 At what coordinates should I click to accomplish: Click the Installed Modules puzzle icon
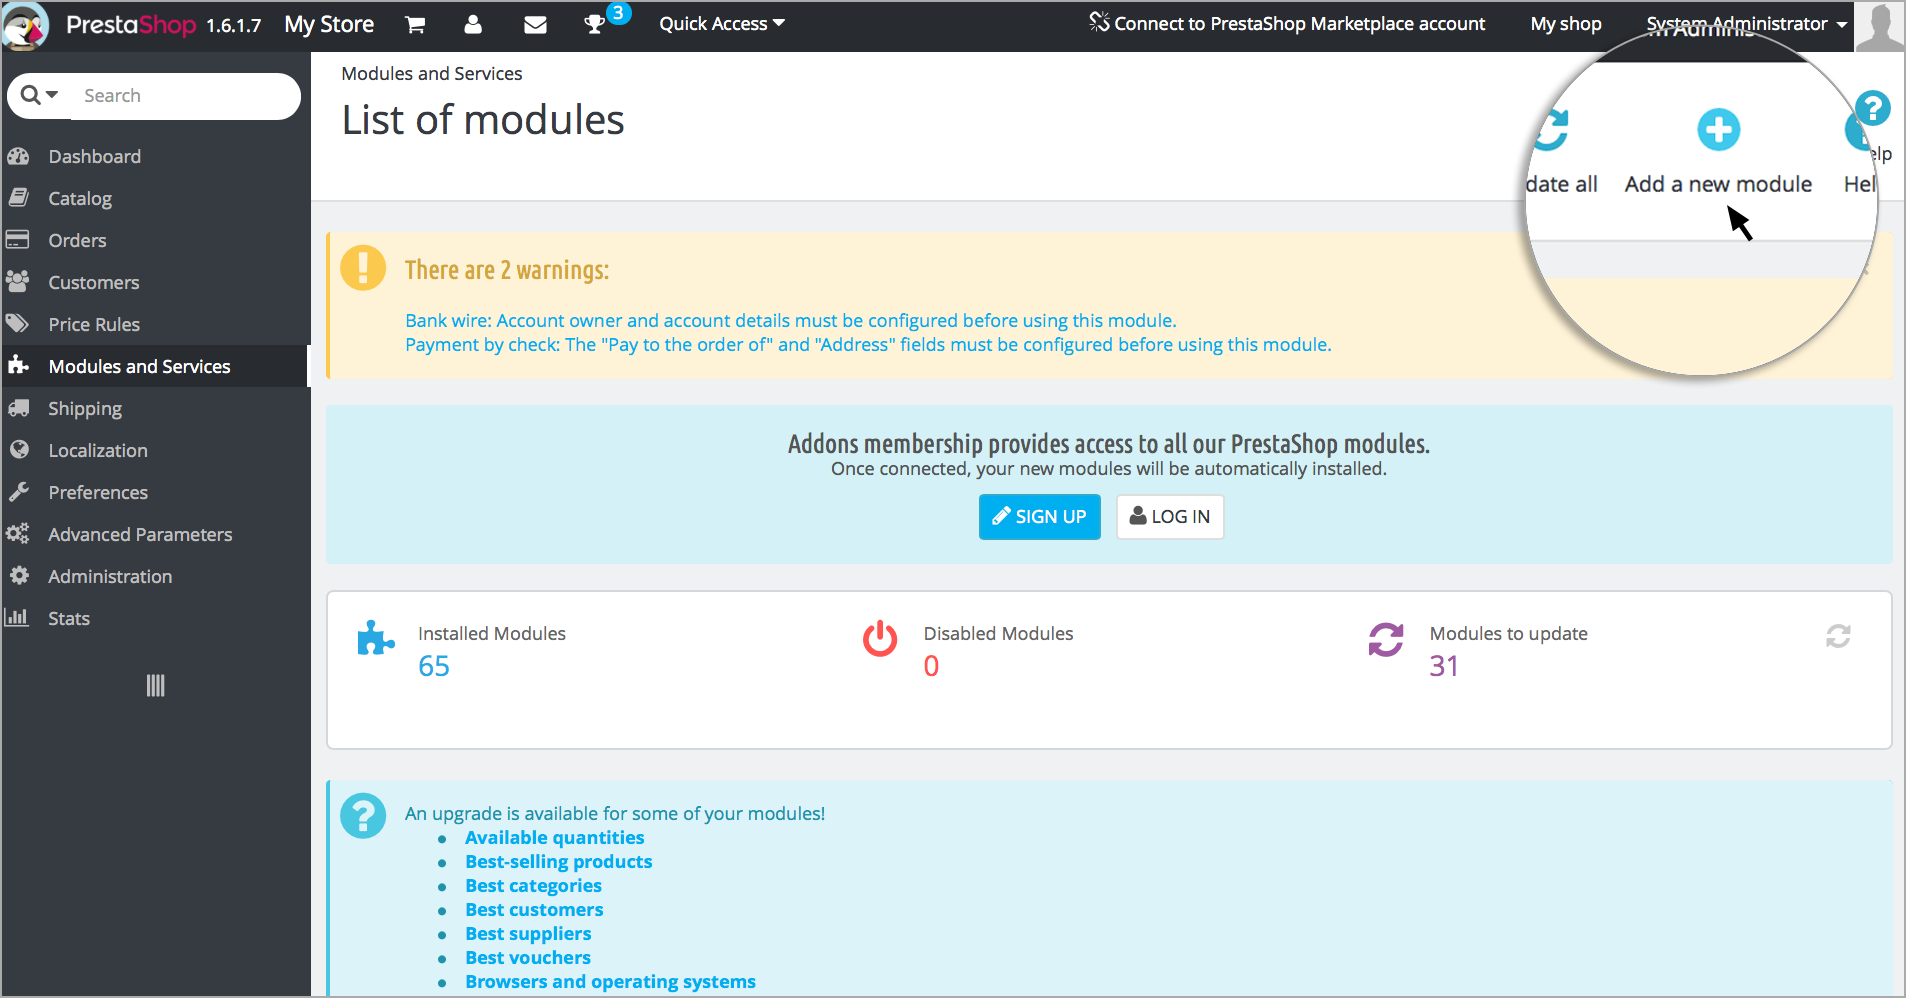tap(375, 638)
